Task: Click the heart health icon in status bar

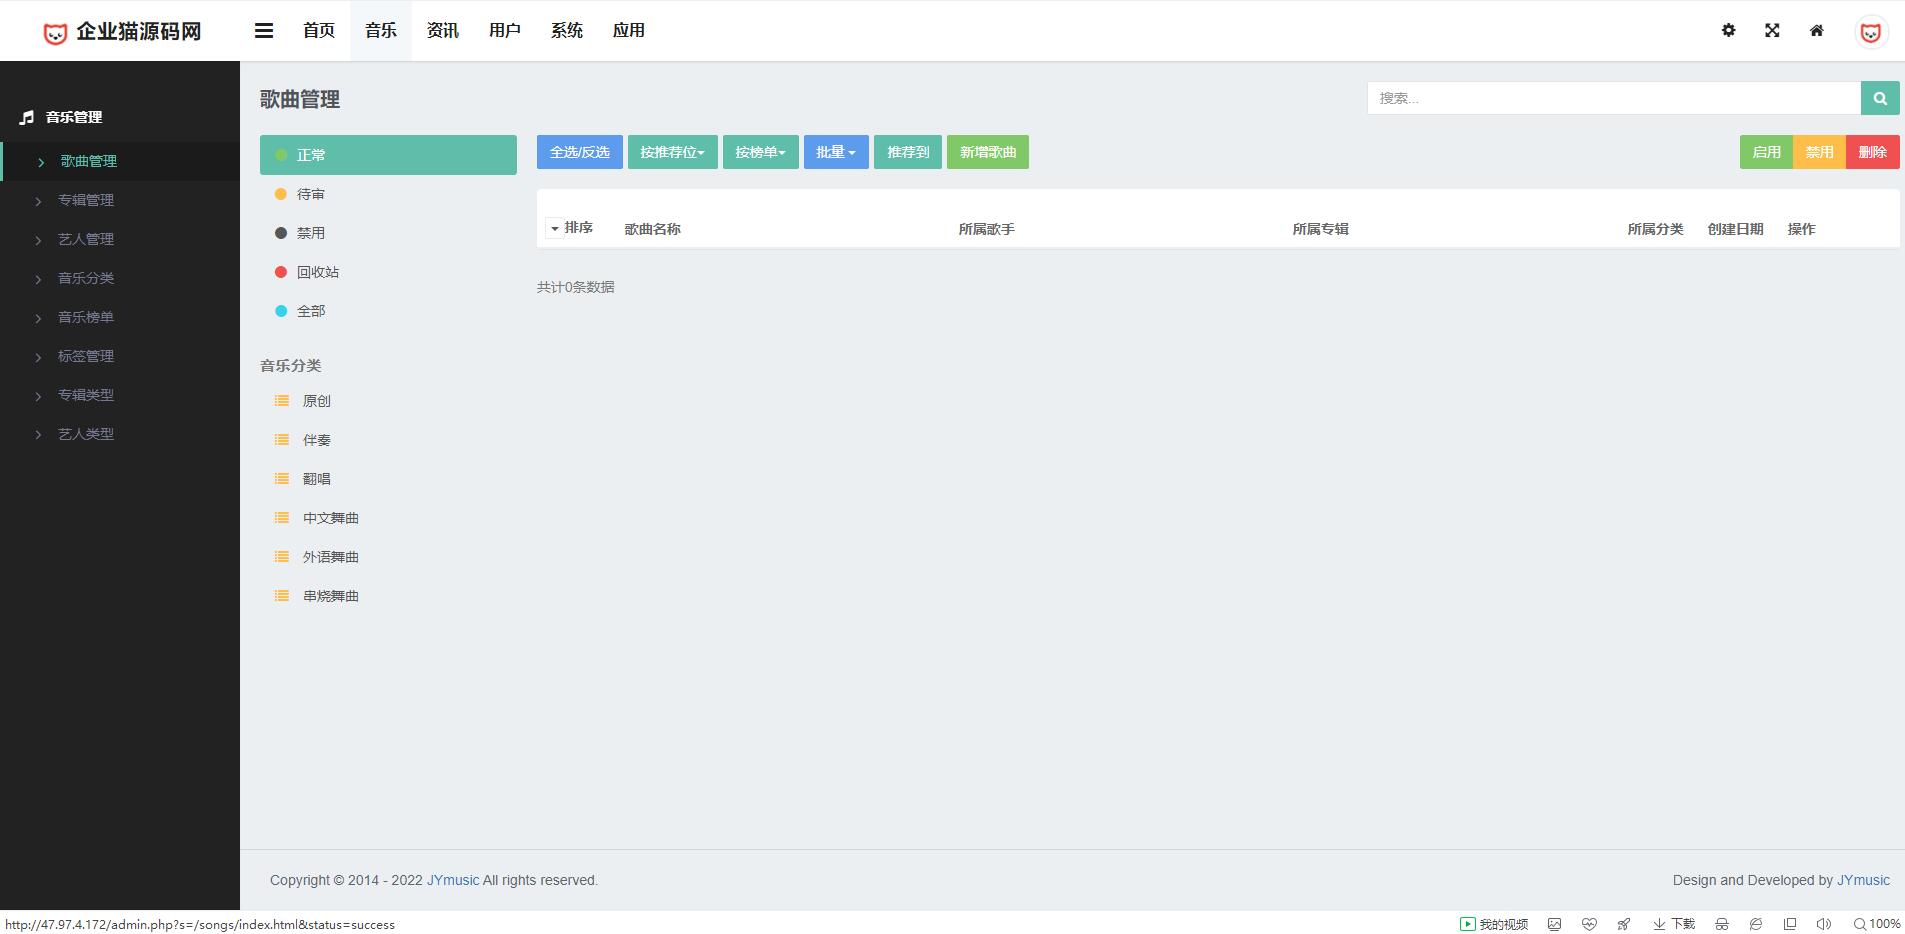Action: pyautogui.click(x=1589, y=924)
